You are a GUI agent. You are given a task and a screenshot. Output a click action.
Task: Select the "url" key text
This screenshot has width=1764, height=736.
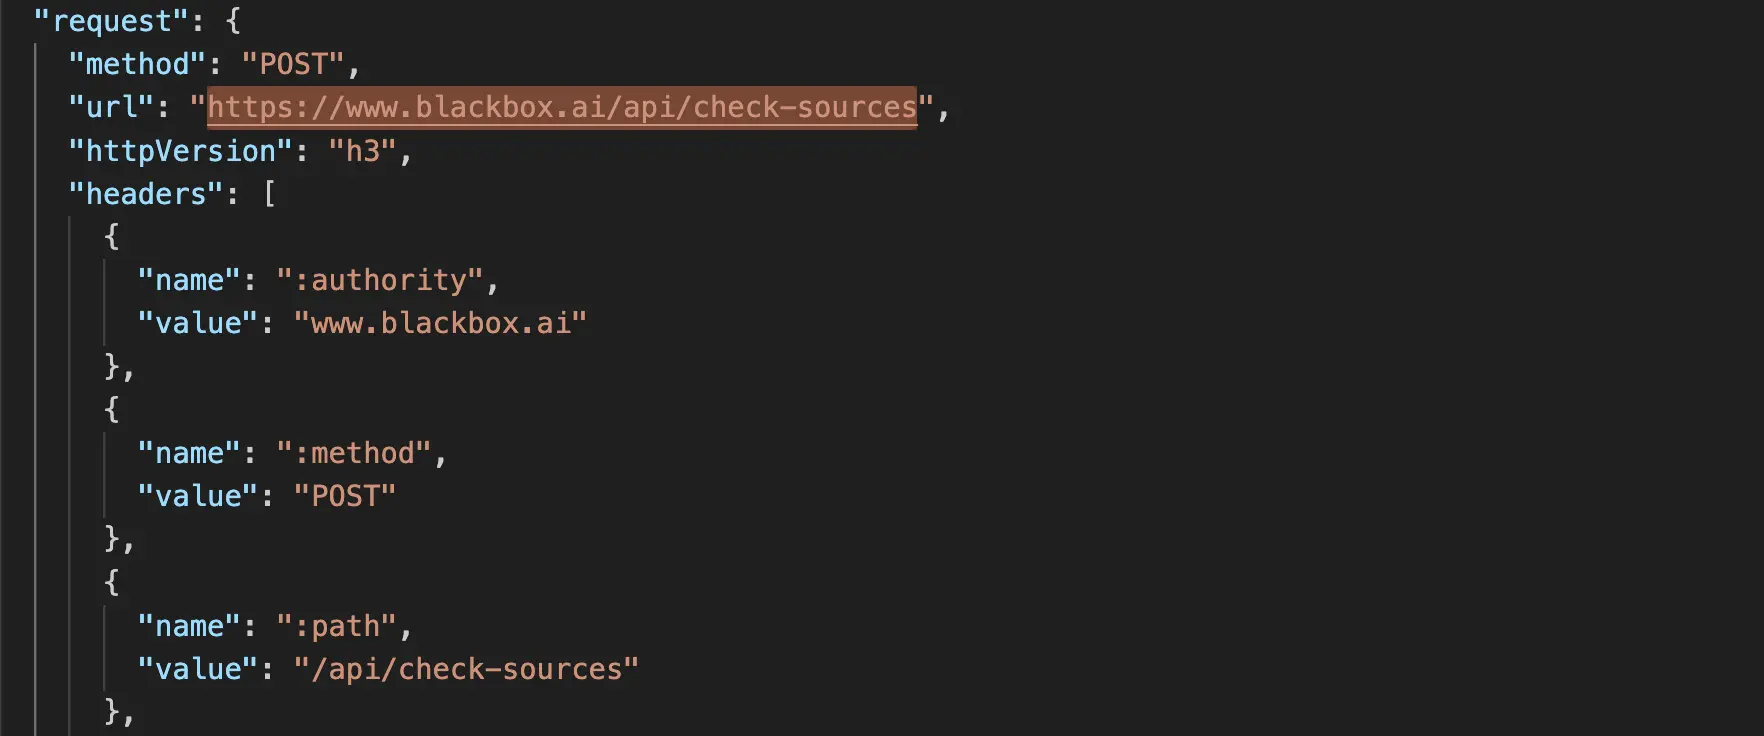point(111,107)
